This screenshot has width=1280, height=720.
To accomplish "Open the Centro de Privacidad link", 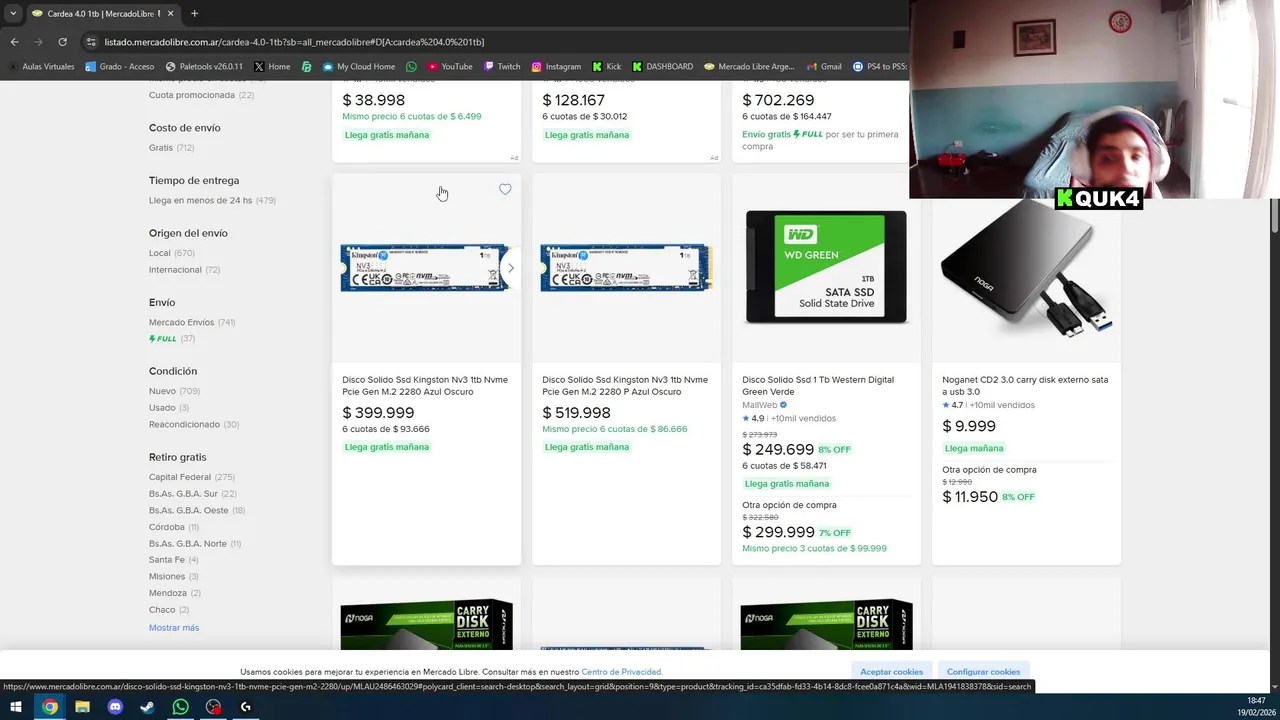I will 622,672.
